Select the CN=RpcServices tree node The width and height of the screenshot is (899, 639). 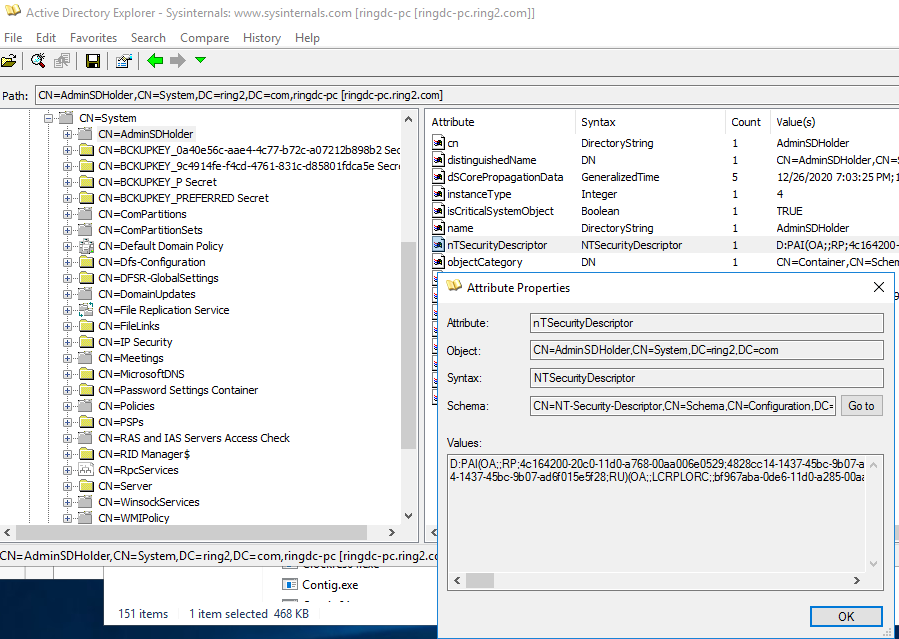[138, 470]
